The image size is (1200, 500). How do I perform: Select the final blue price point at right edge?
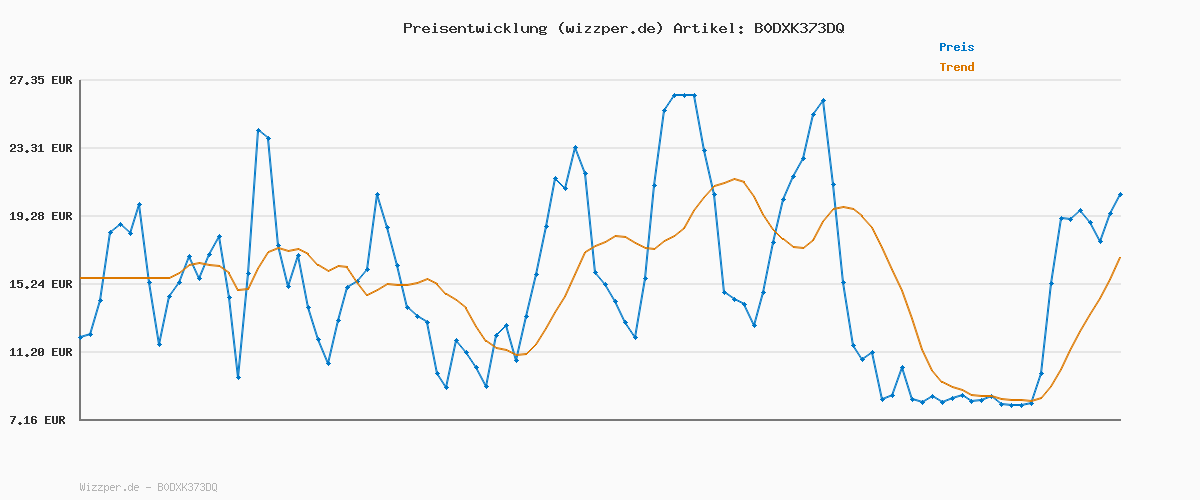(x=1120, y=194)
